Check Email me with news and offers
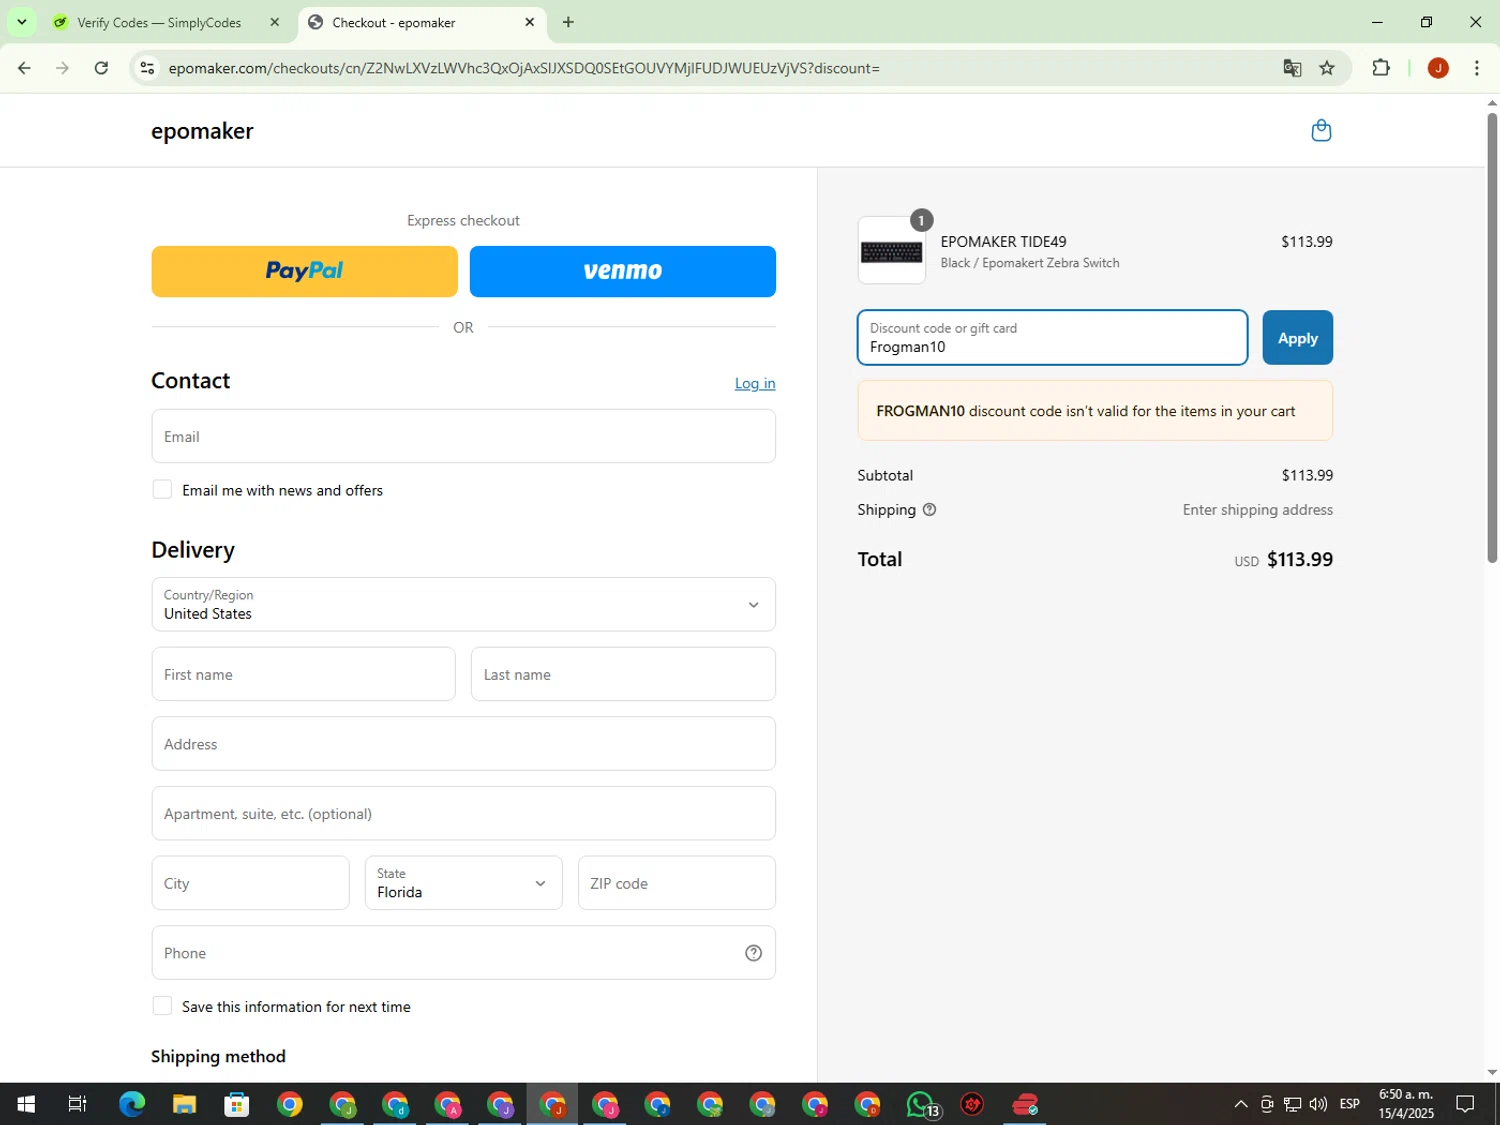Viewport: 1500px width, 1125px height. click(162, 489)
